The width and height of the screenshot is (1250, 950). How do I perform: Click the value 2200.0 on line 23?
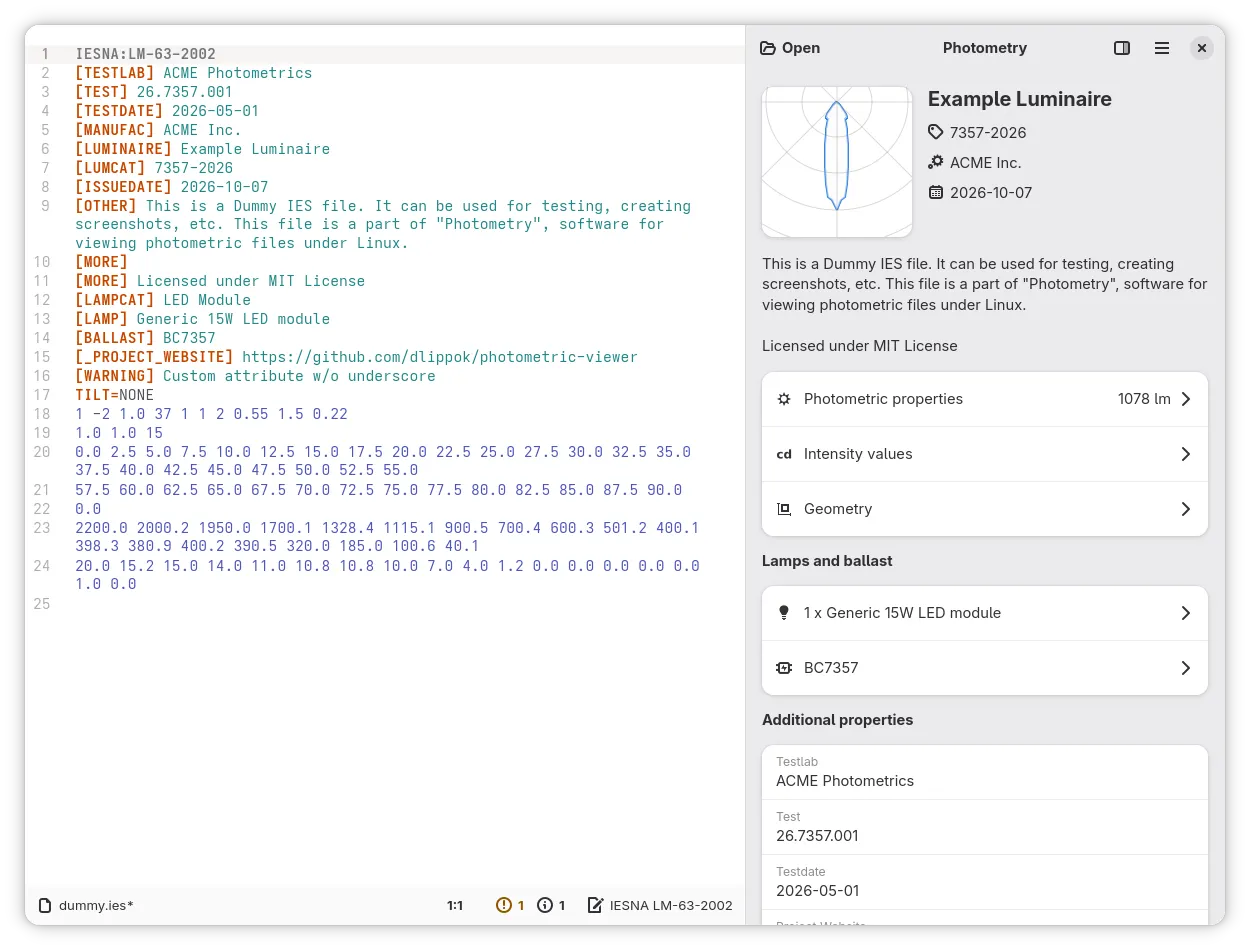[102, 528]
